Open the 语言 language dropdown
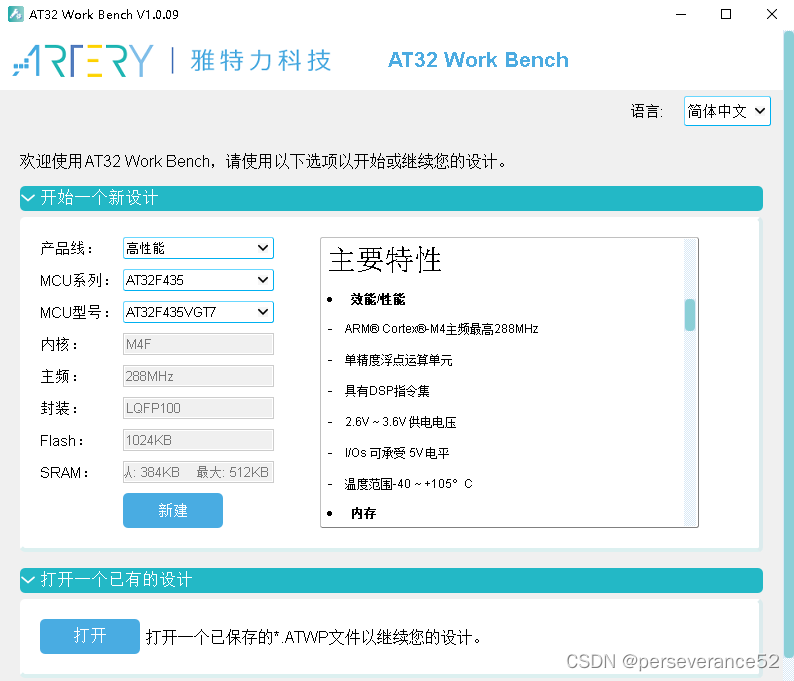This screenshot has height=681, width=794. click(727, 111)
